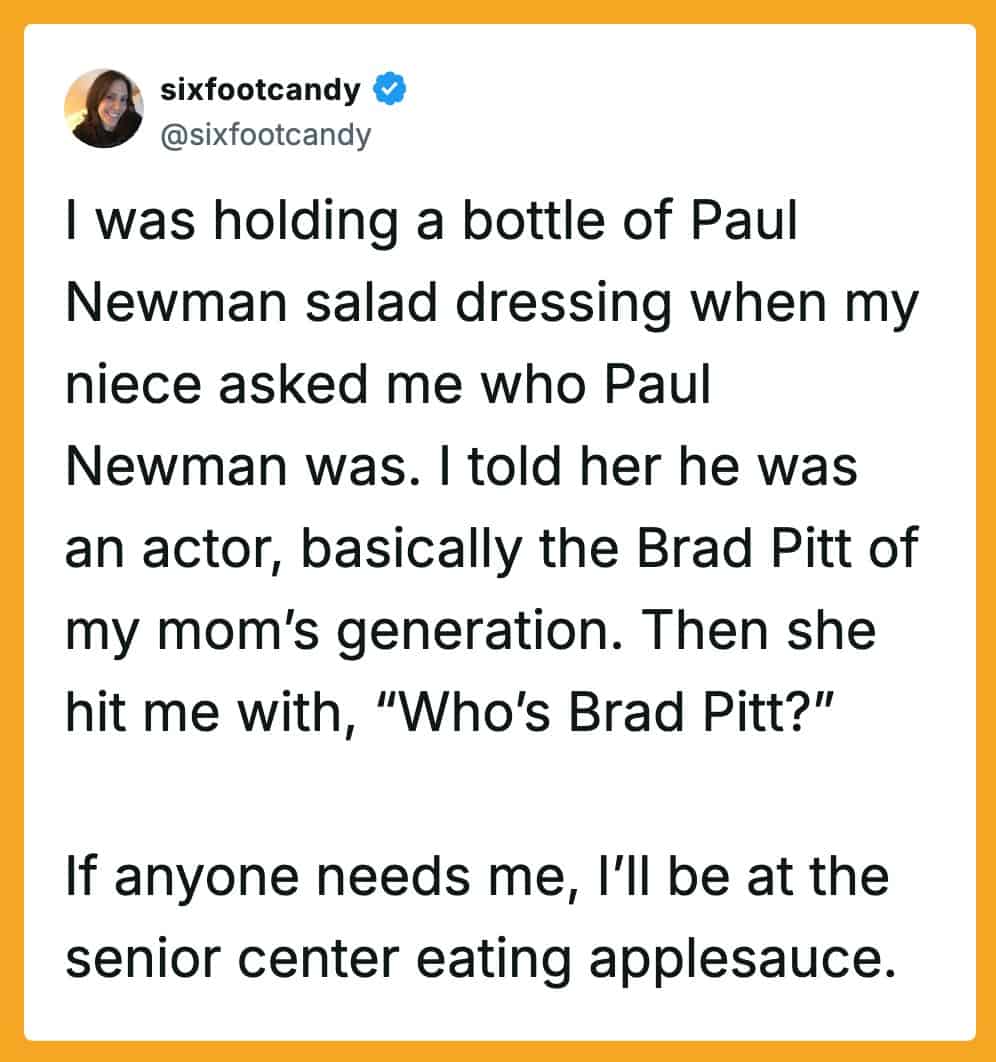Click the blue verified checkmark badge
This screenshot has height=1062, width=996.
pos(388,90)
